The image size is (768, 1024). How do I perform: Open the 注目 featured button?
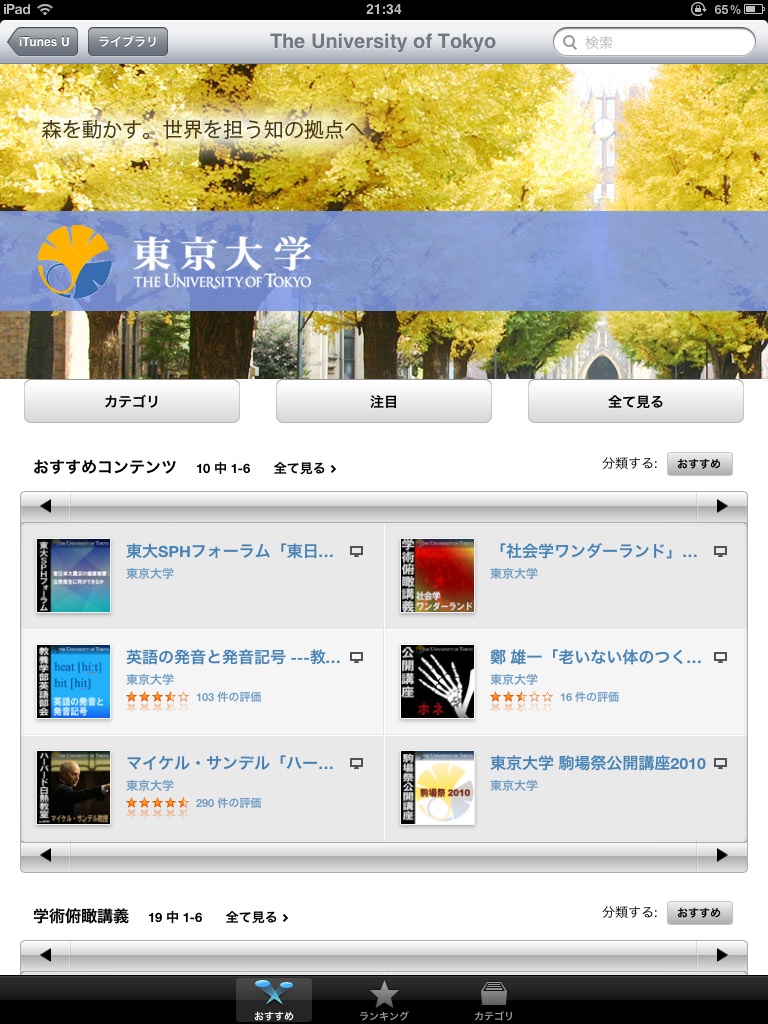384,402
